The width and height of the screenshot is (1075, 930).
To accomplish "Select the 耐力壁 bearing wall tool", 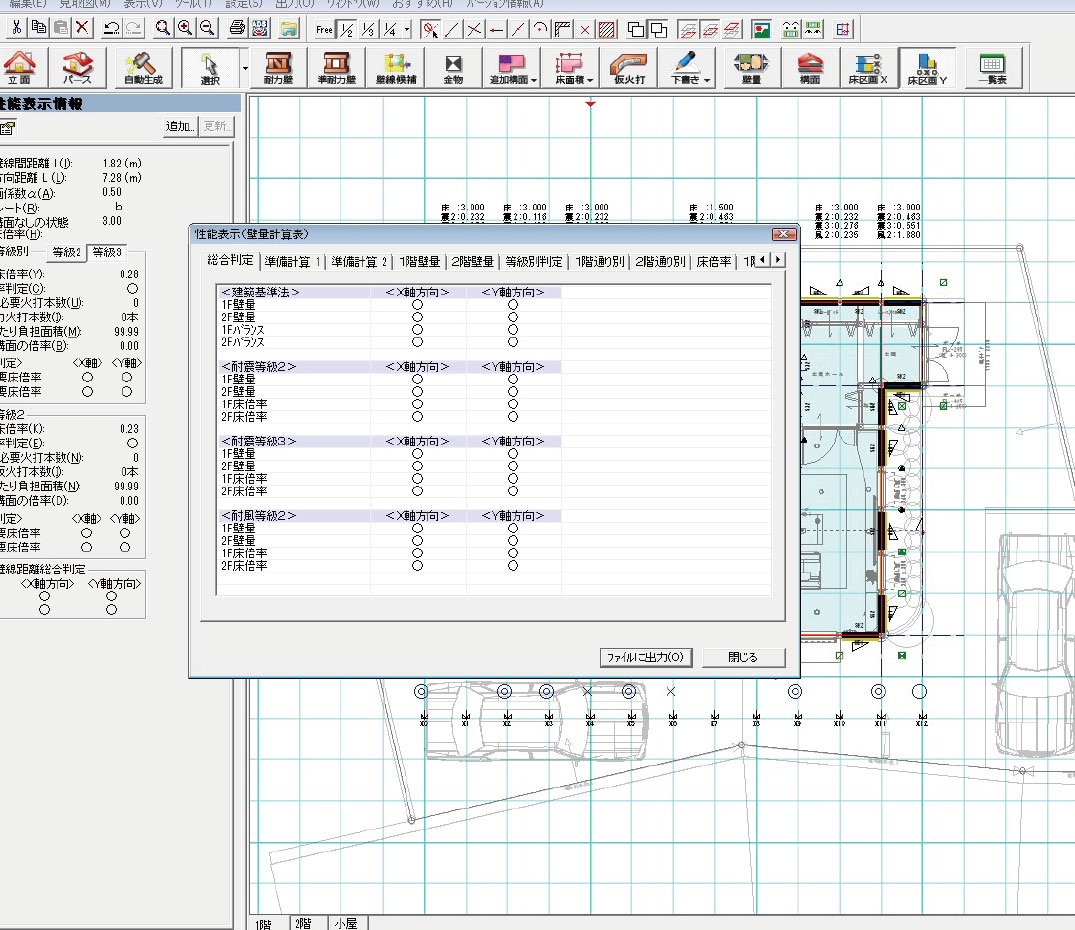I will [x=278, y=68].
